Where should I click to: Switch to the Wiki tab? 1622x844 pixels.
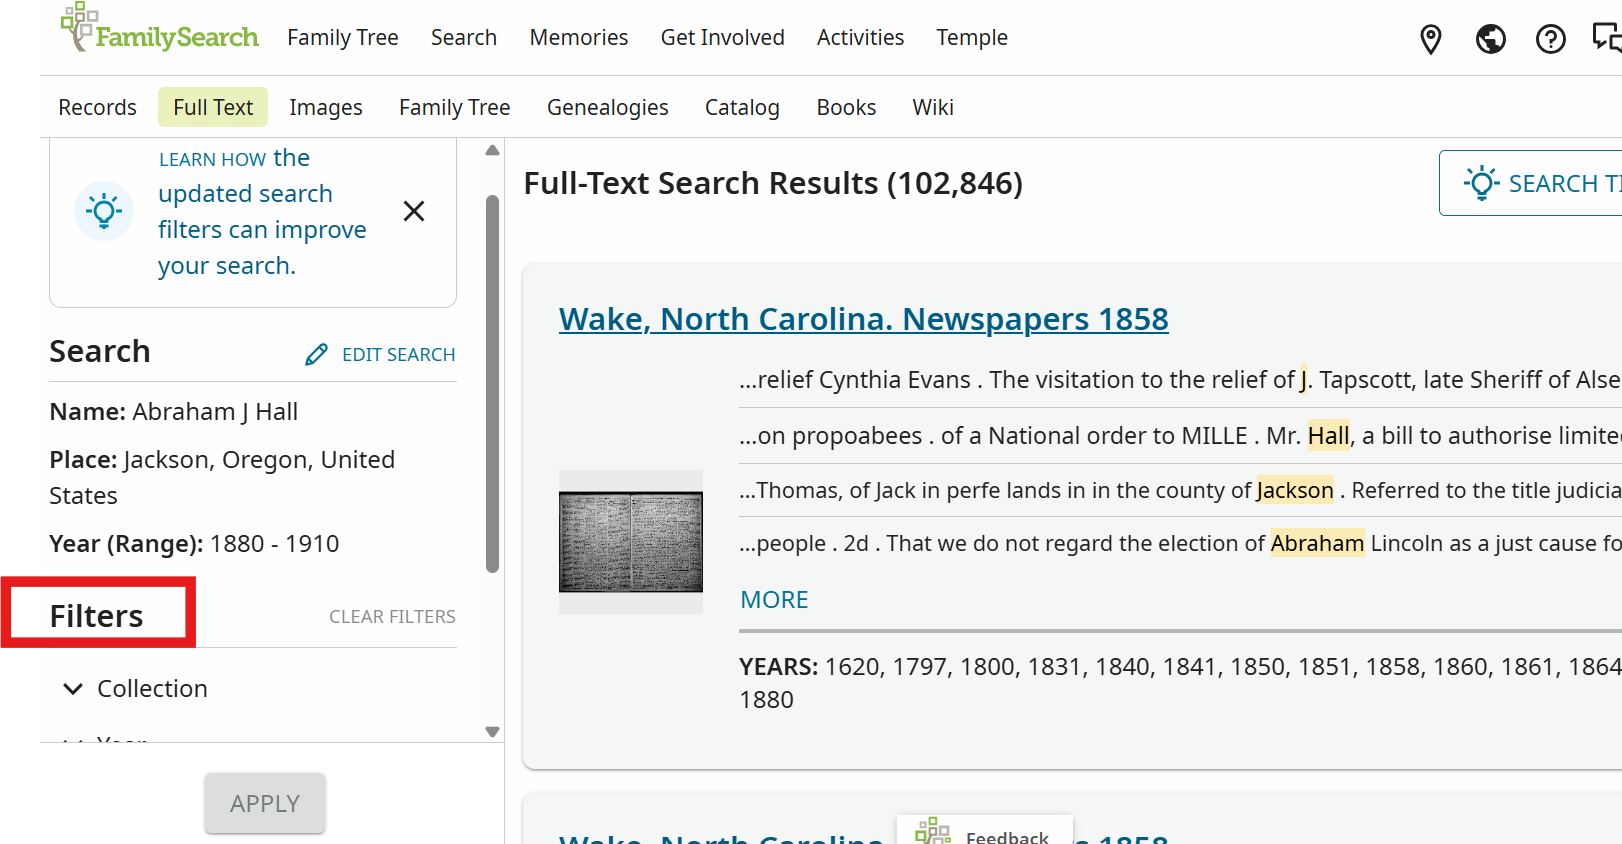point(933,107)
